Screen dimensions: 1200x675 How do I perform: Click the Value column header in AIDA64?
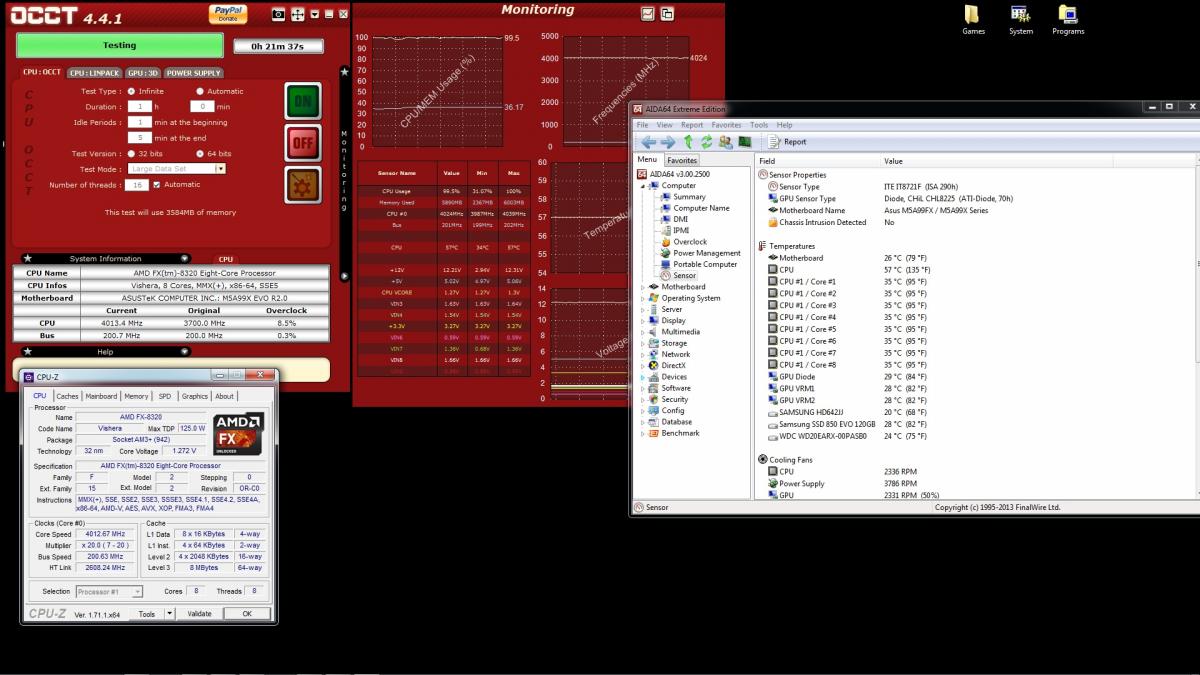tap(1040, 160)
